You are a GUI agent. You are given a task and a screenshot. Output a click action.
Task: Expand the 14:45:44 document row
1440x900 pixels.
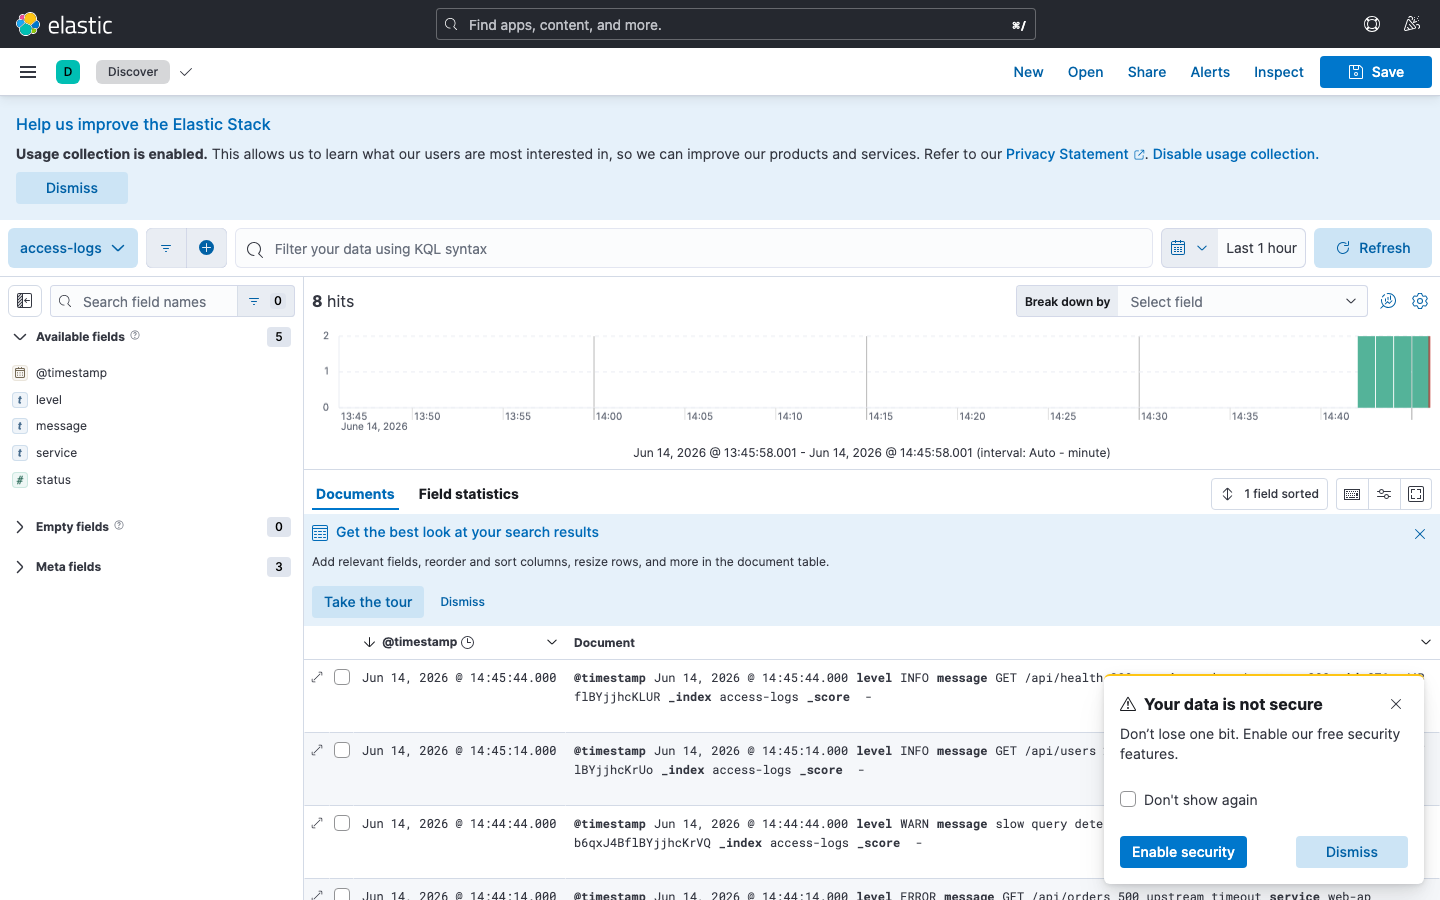tap(317, 677)
